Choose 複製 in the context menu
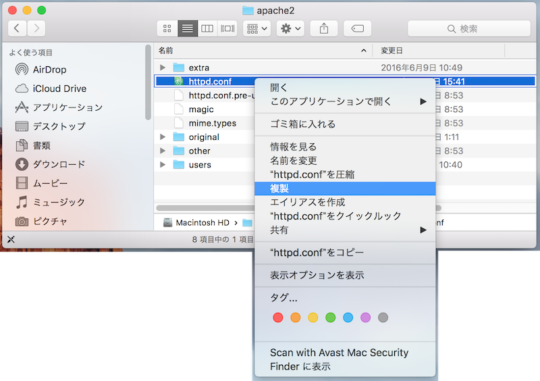 pyautogui.click(x=345, y=188)
